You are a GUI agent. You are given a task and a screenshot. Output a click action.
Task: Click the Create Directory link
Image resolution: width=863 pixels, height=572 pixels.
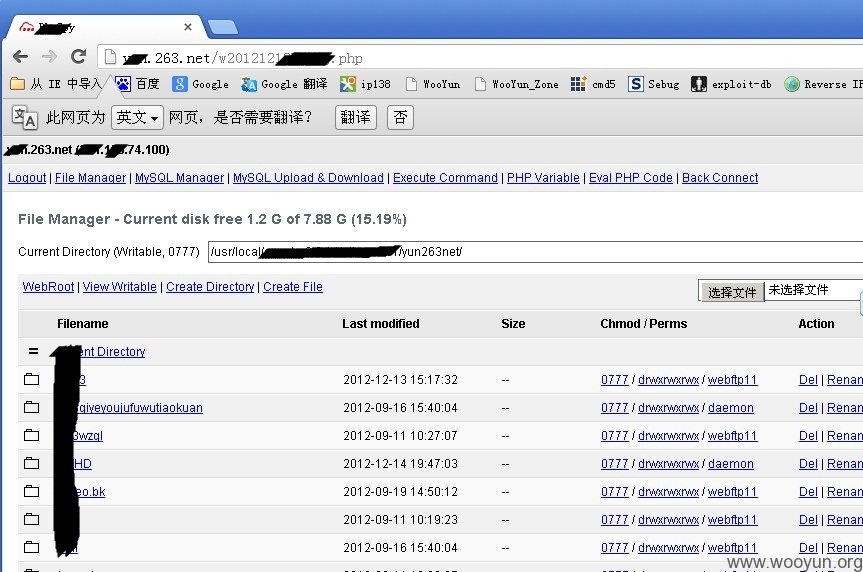tap(210, 287)
